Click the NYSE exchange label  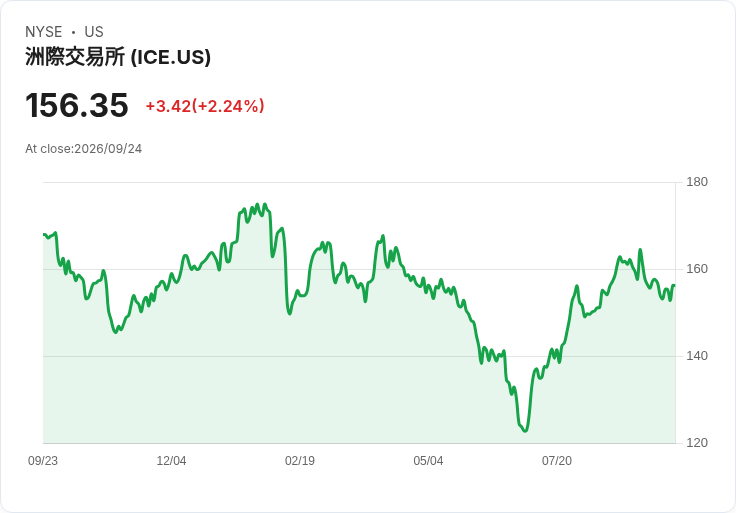[x=44, y=32]
